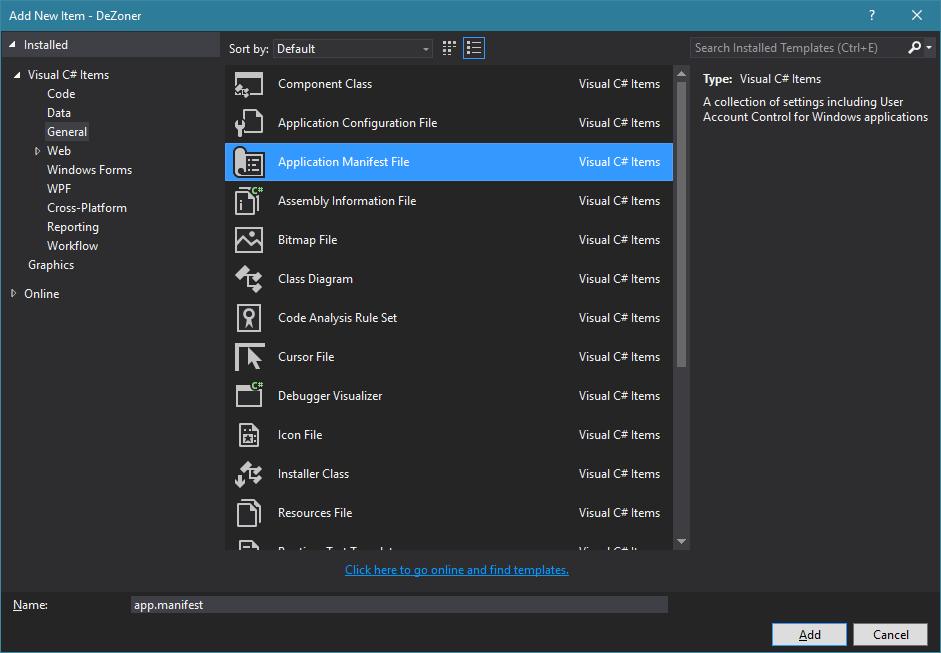Click the Add button
This screenshot has height=653, width=941.
coord(809,634)
